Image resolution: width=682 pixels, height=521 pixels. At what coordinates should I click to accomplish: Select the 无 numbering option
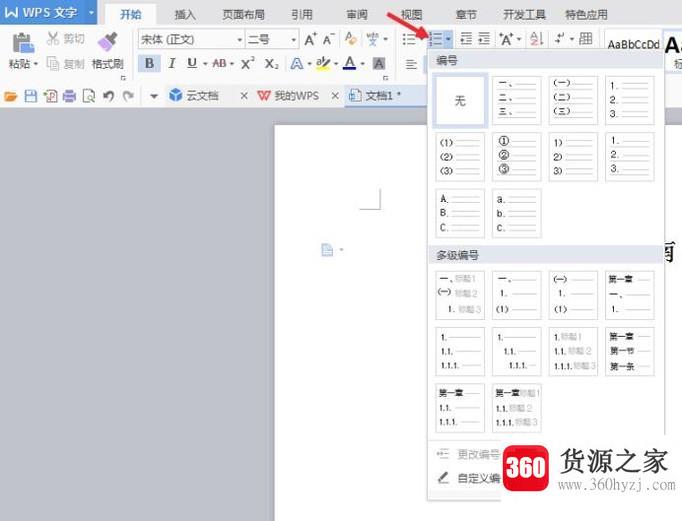click(x=460, y=100)
